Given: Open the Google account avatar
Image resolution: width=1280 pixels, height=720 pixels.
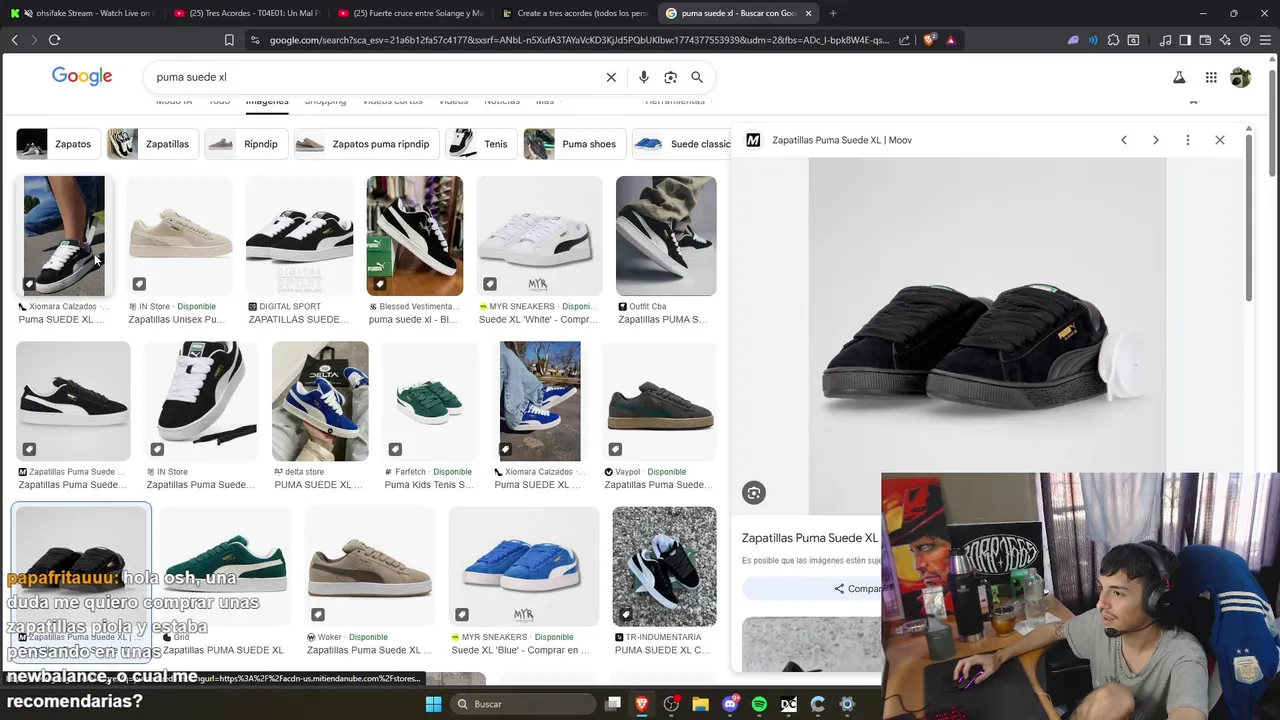Looking at the screenshot, I should point(1240,77).
